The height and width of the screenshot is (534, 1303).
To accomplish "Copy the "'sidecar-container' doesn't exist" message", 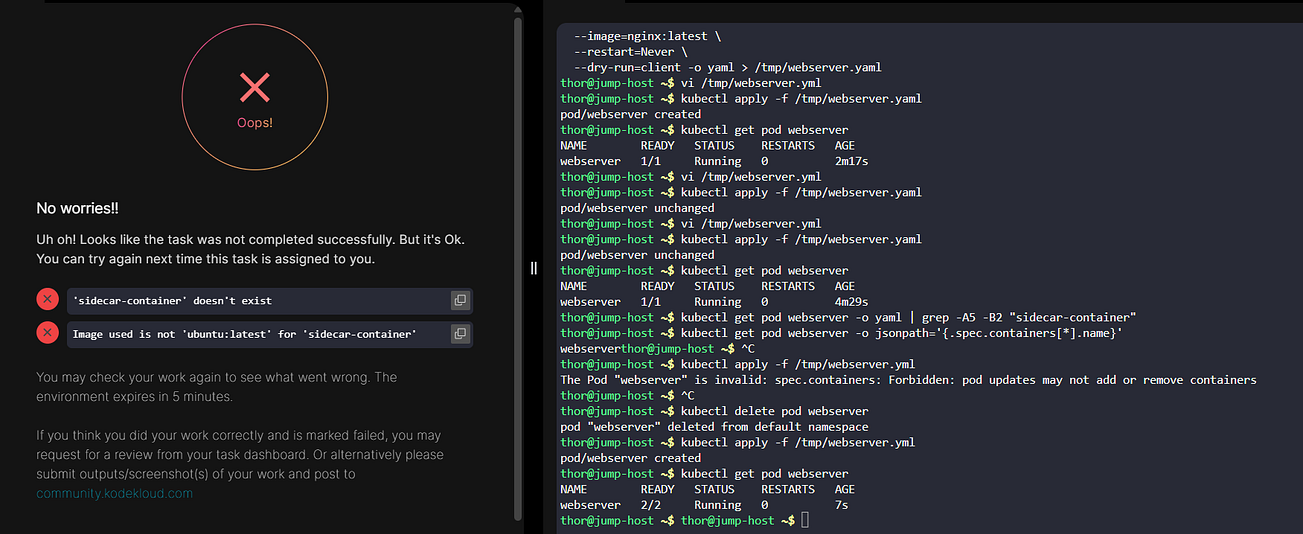I will pyautogui.click(x=460, y=300).
